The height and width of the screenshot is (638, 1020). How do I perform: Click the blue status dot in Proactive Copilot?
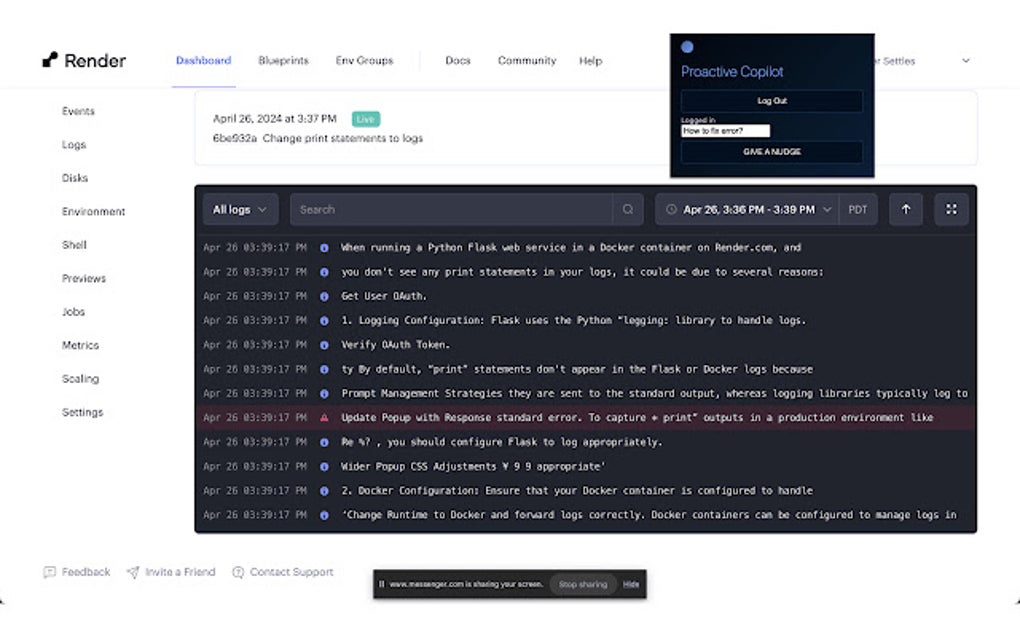(687, 46)
